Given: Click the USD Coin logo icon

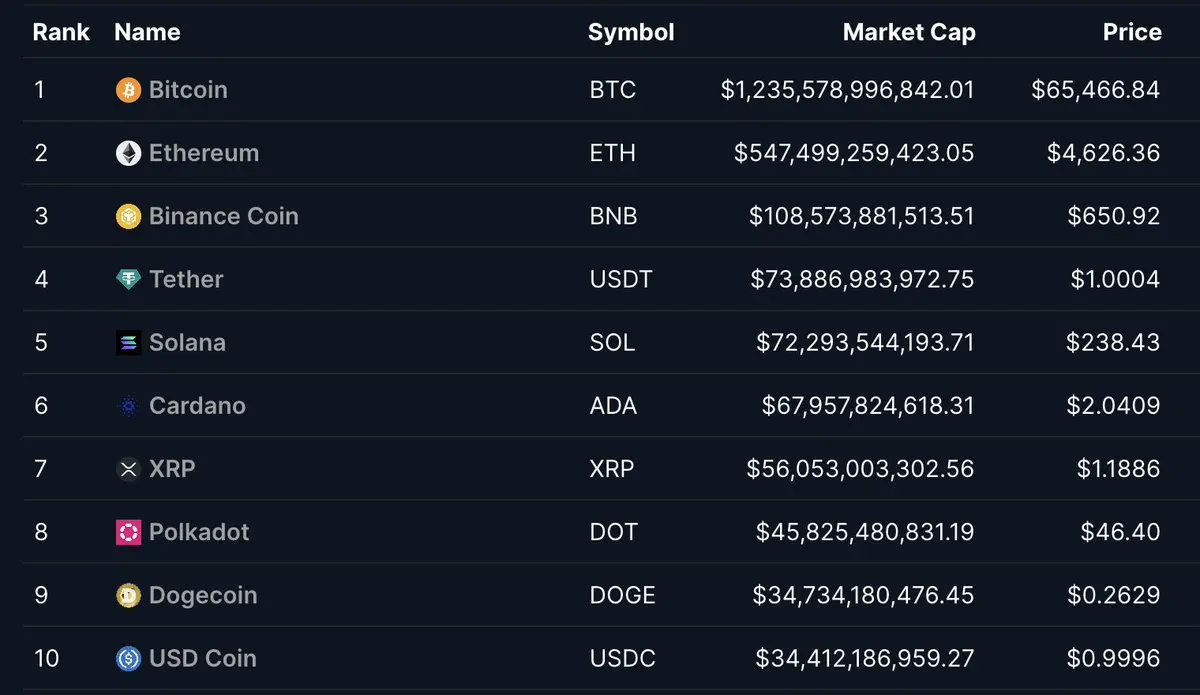Looking at the screenshot, I should [x=128, y=659].
